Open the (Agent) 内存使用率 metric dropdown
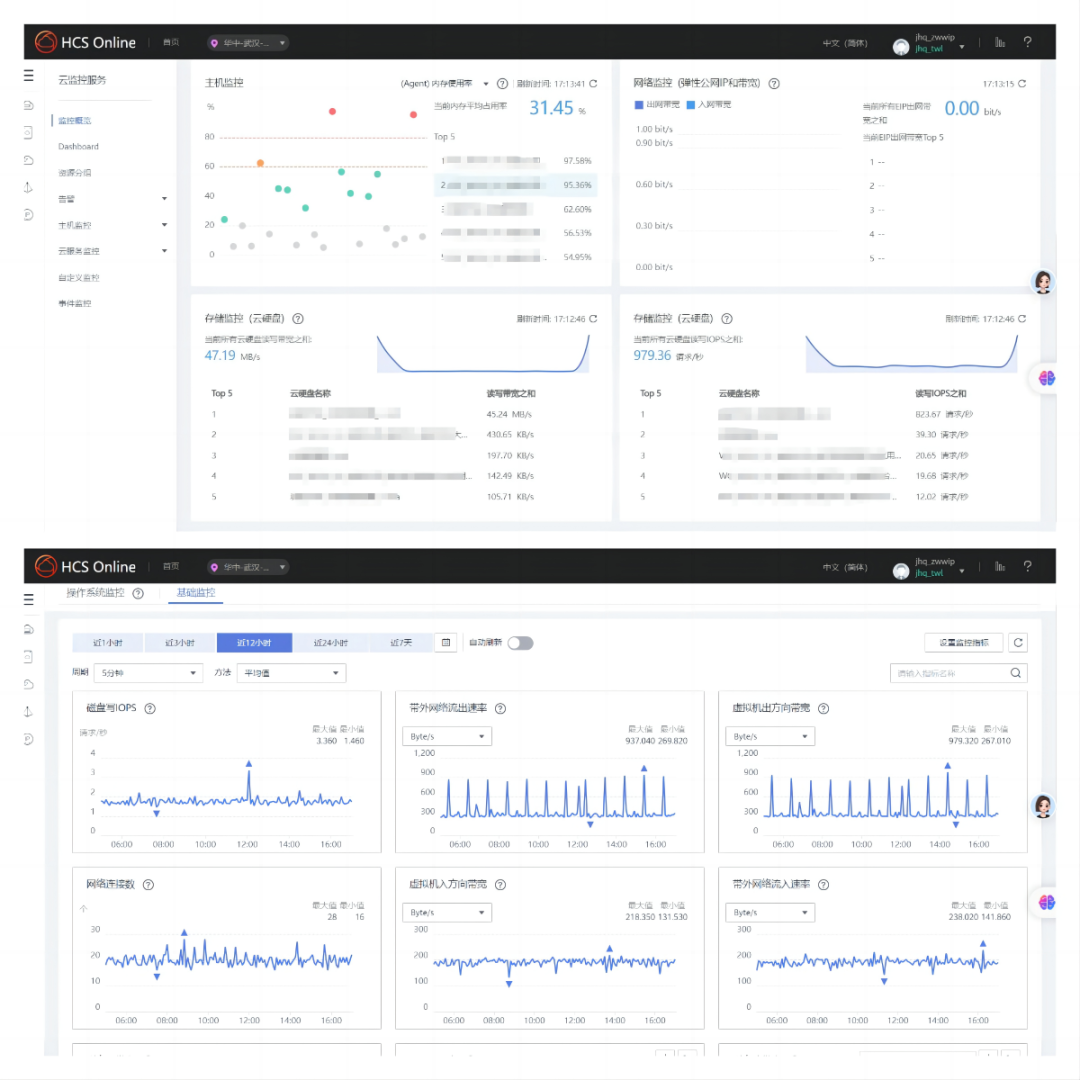 point(444,83)
